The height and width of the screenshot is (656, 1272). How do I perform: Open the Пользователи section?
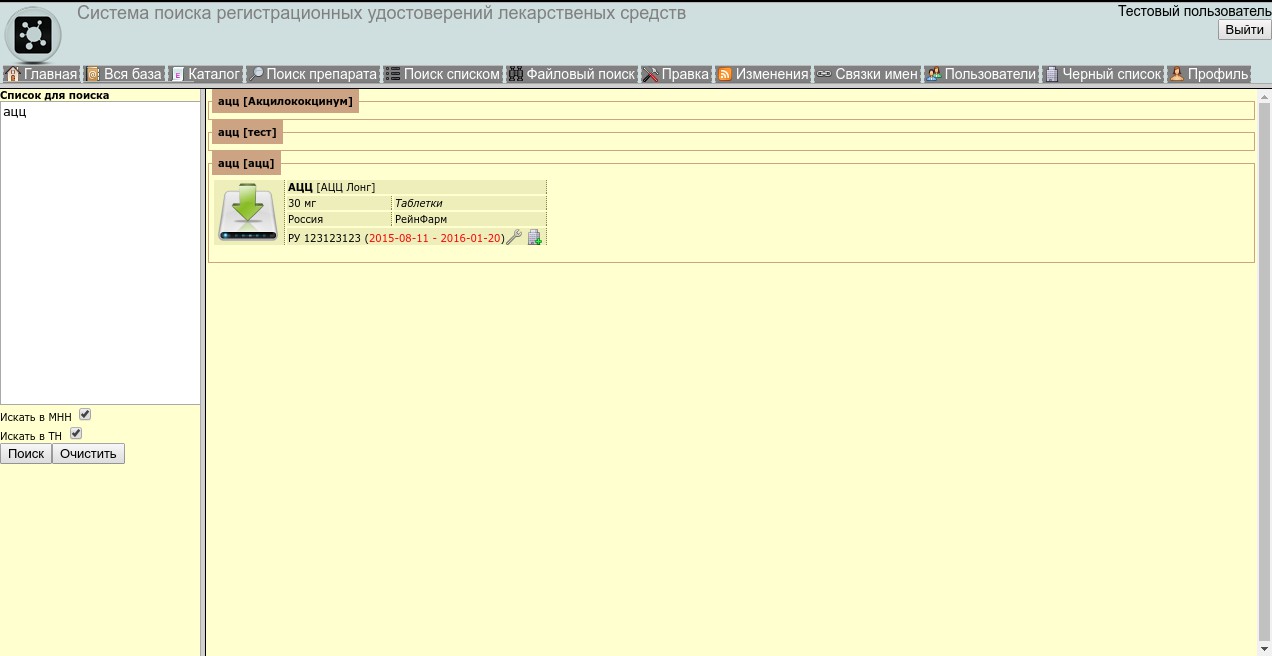click(x=981, y=74)
